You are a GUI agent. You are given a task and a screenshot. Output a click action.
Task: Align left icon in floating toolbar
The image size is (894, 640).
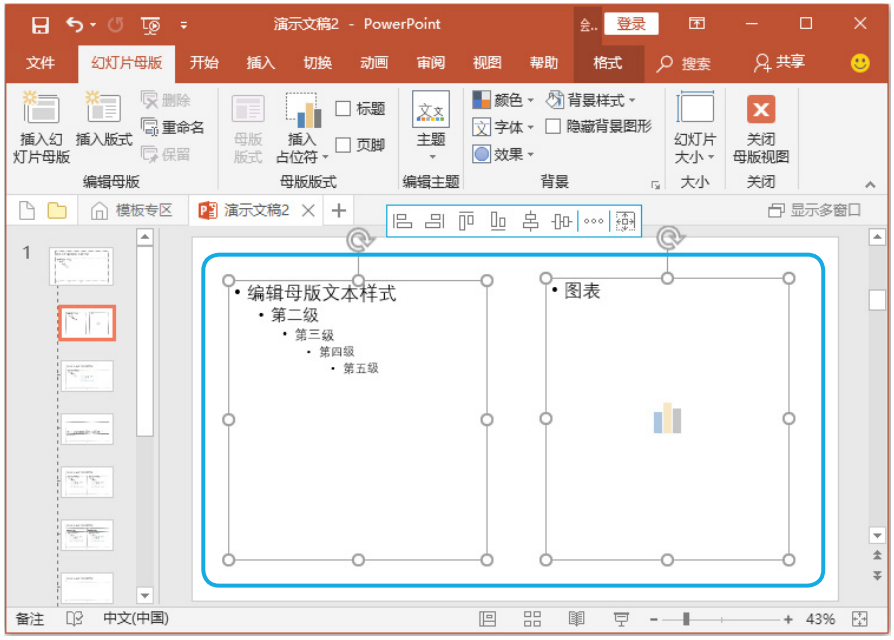point(403,221)
